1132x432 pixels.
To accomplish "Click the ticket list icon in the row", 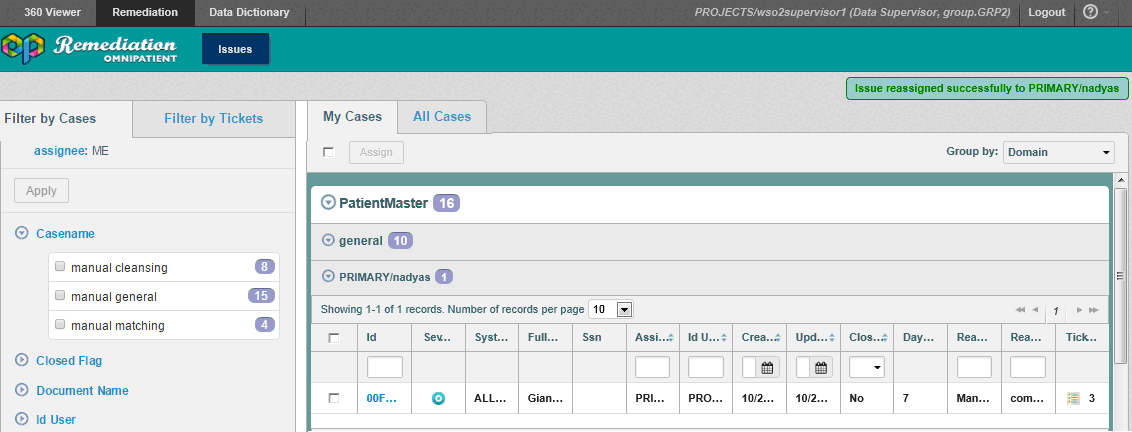I will pyautogui.click(x=1073, y=398).
